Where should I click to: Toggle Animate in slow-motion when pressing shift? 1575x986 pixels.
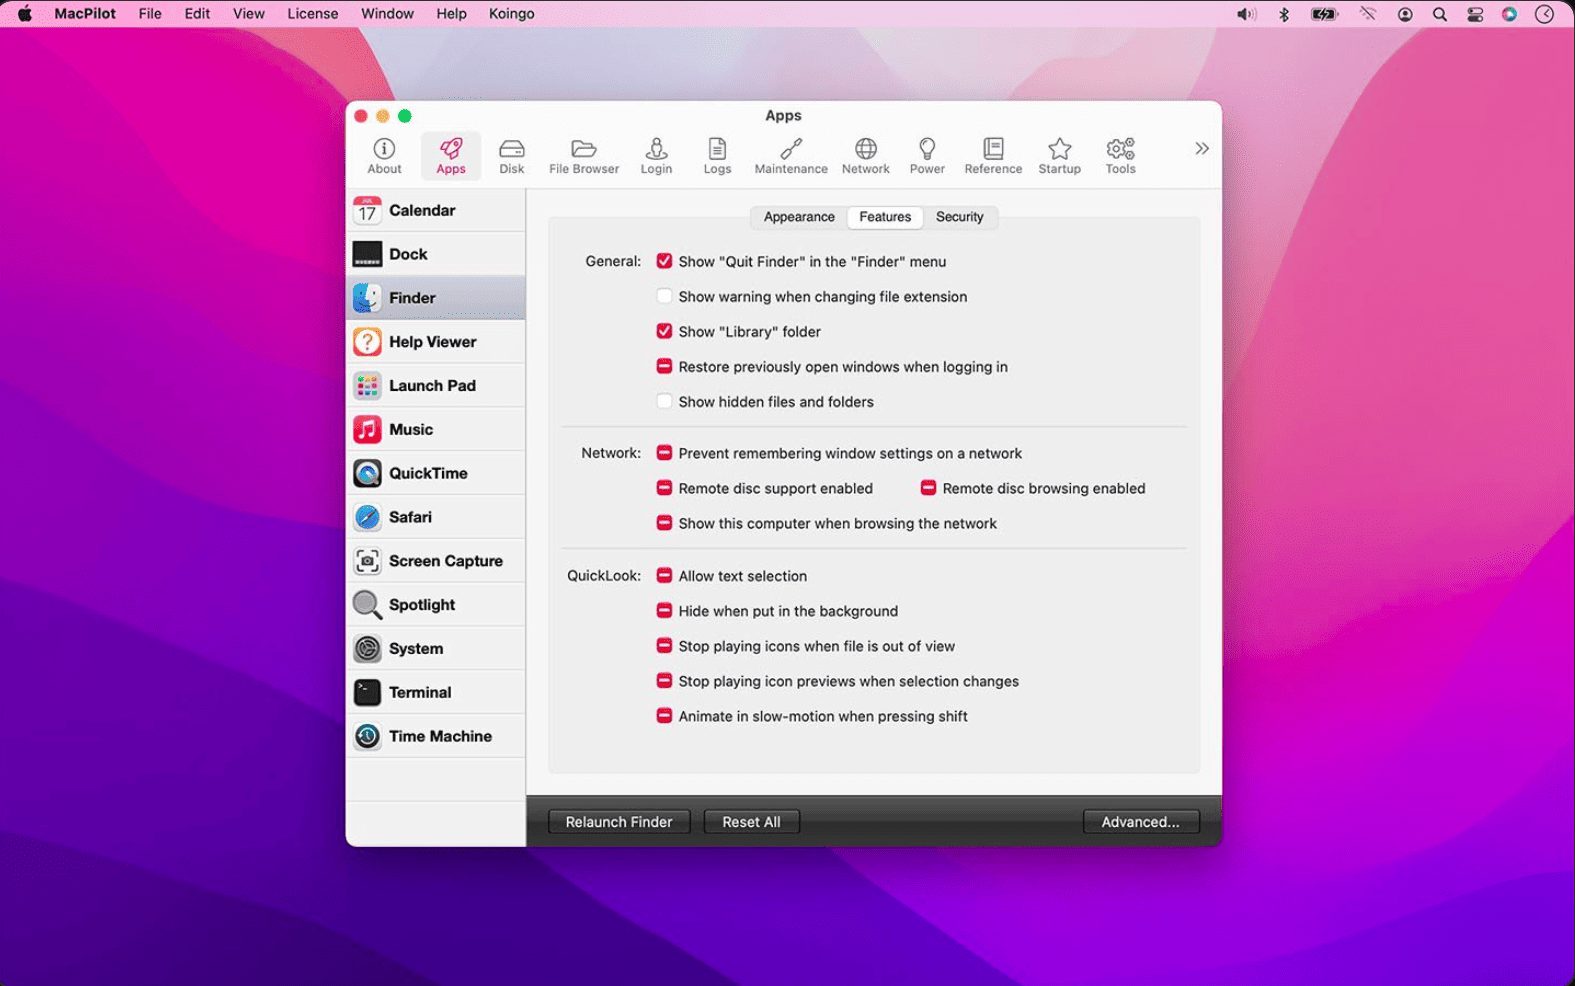pos(664,715)
